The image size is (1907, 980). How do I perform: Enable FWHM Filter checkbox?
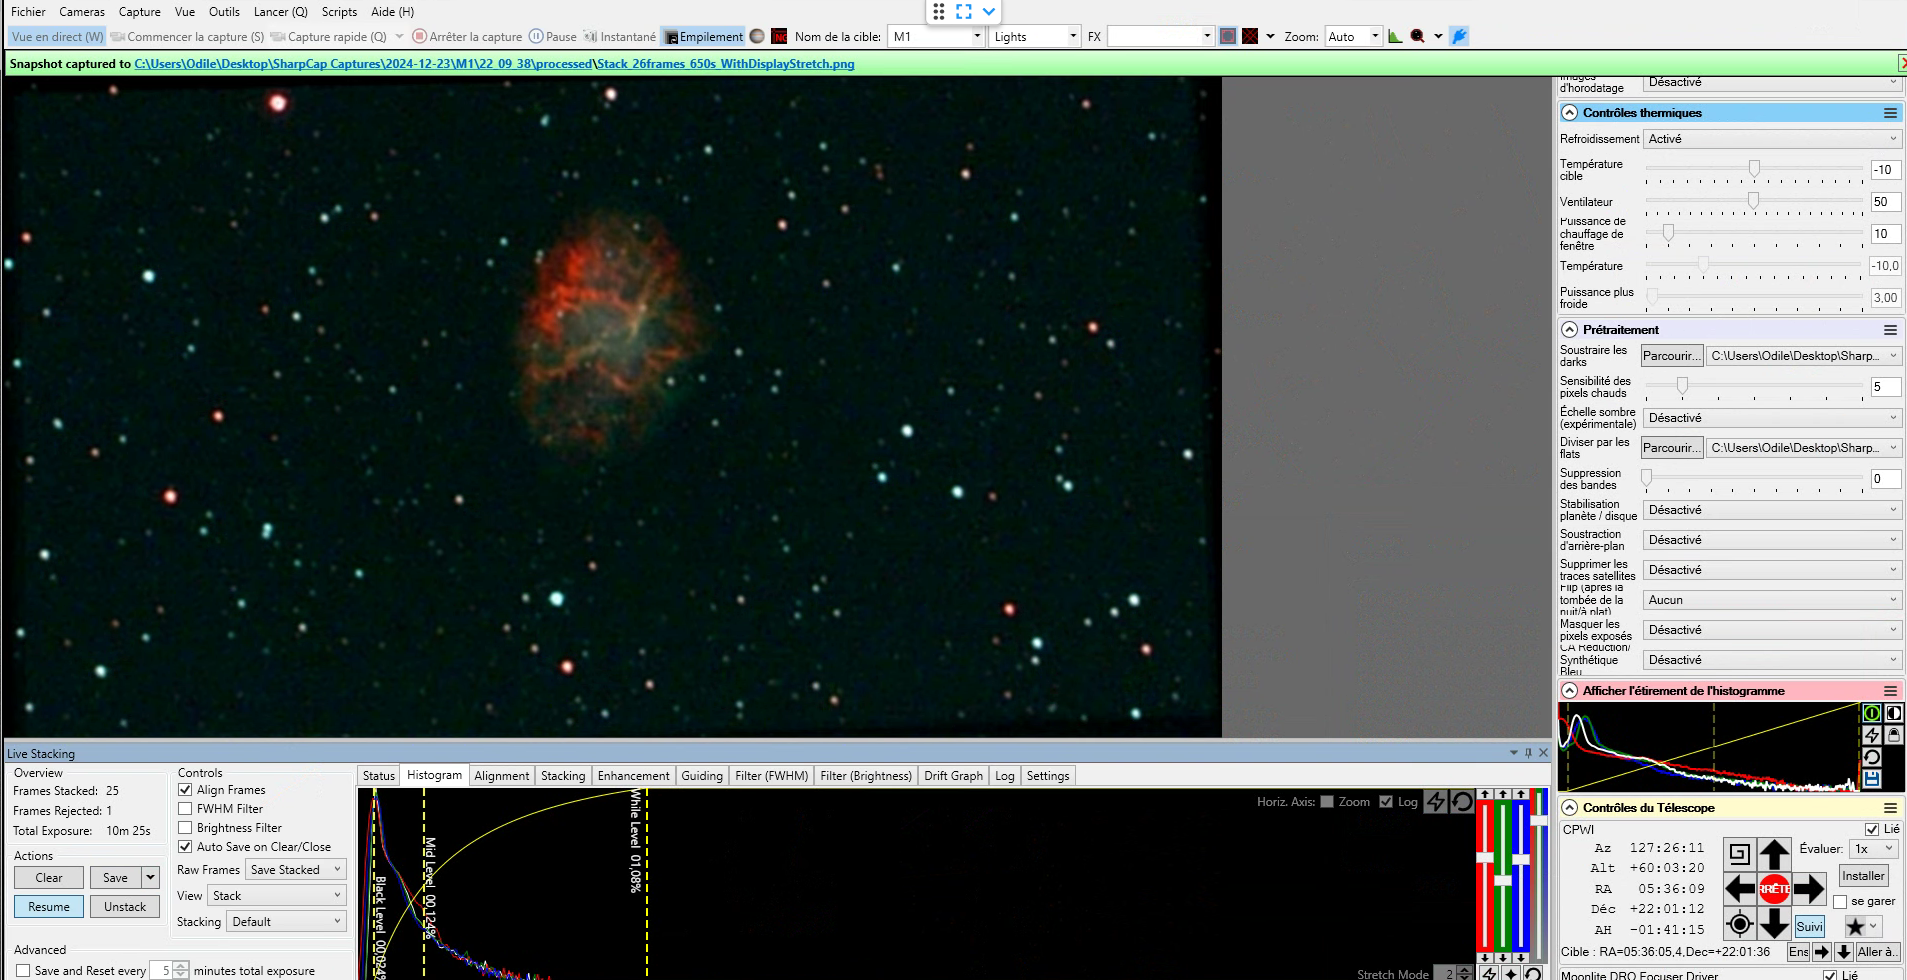(185, 809)
